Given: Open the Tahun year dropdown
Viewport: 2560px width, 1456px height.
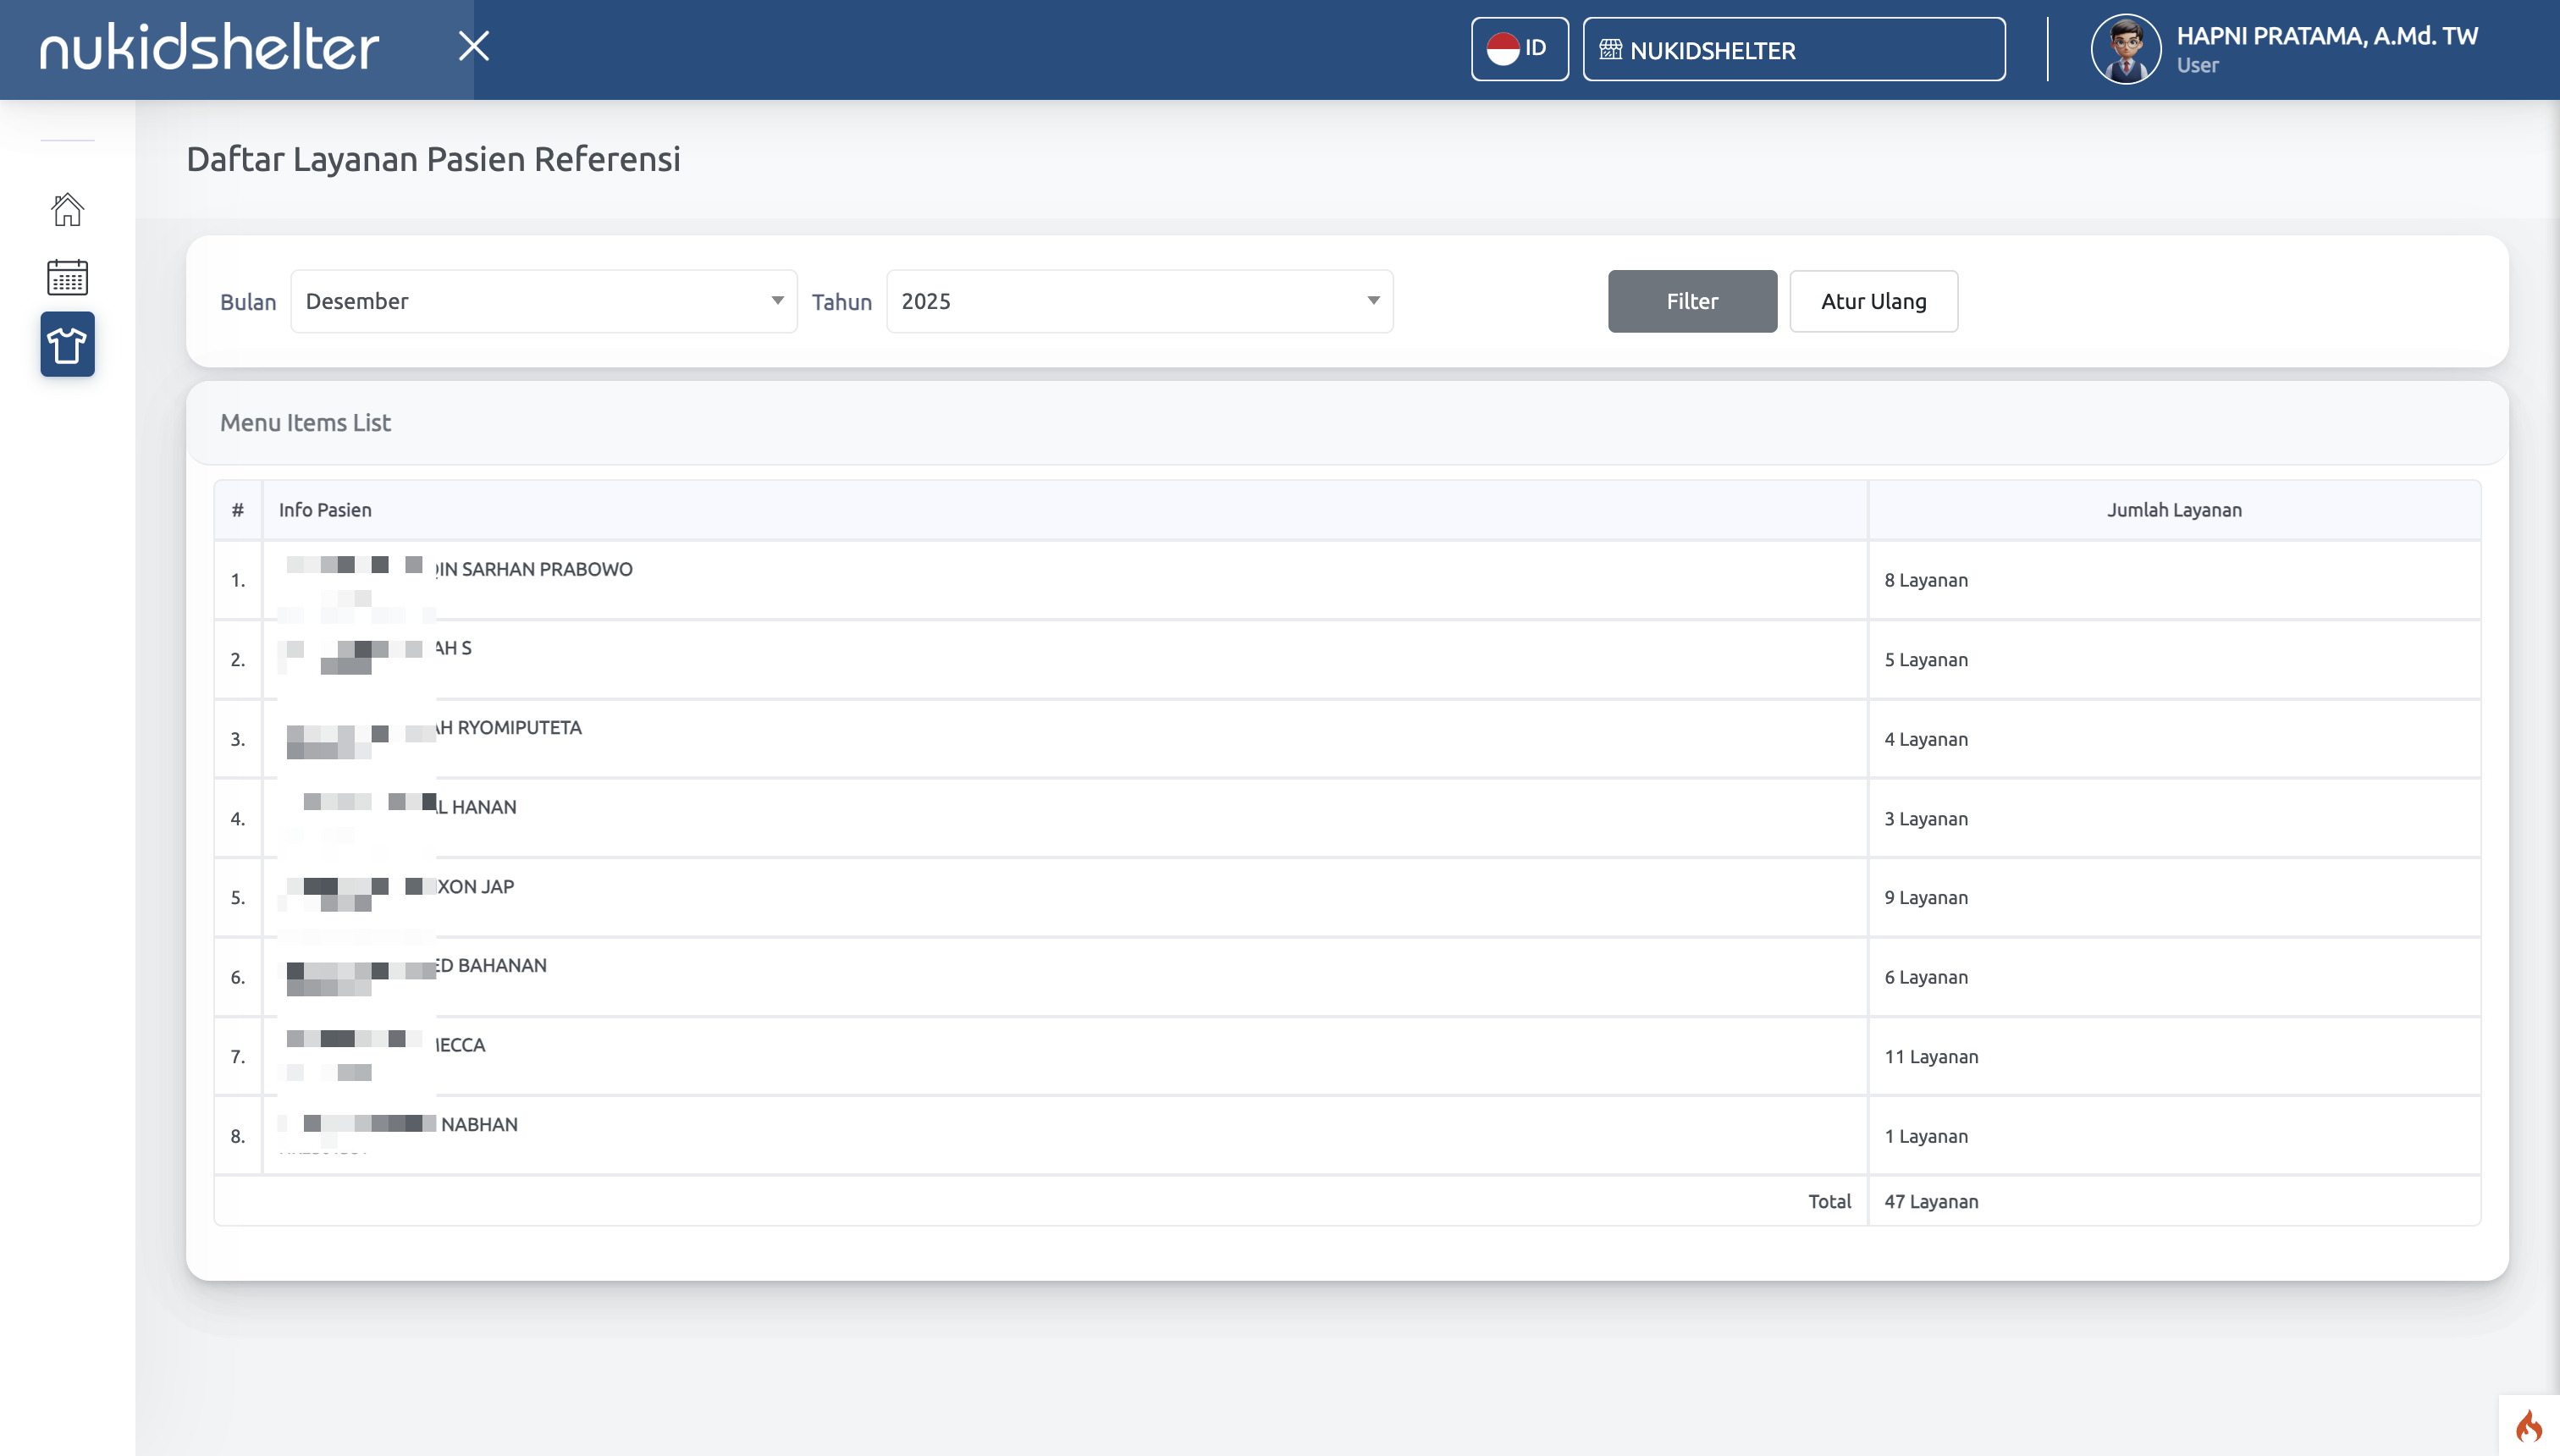Looking at the screenshot, I should coord(1139,301).
